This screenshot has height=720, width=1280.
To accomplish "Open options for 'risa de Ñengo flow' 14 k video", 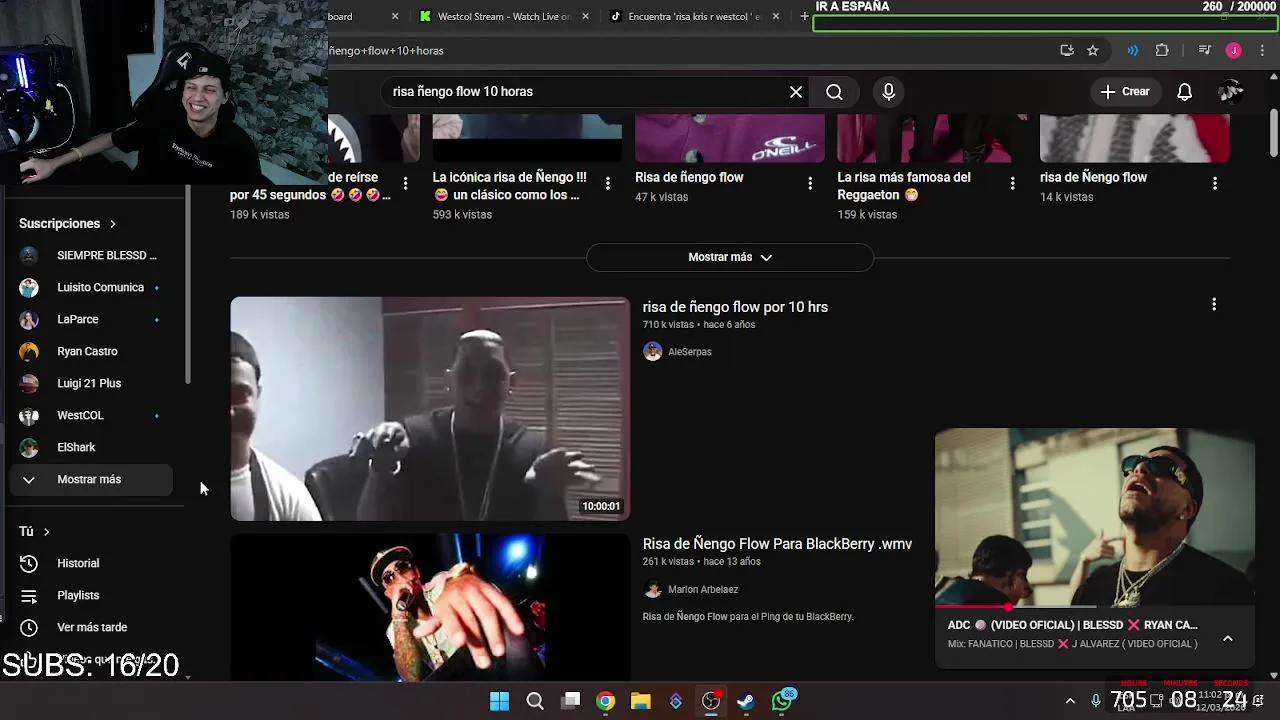I will (x=1214, y=183).
